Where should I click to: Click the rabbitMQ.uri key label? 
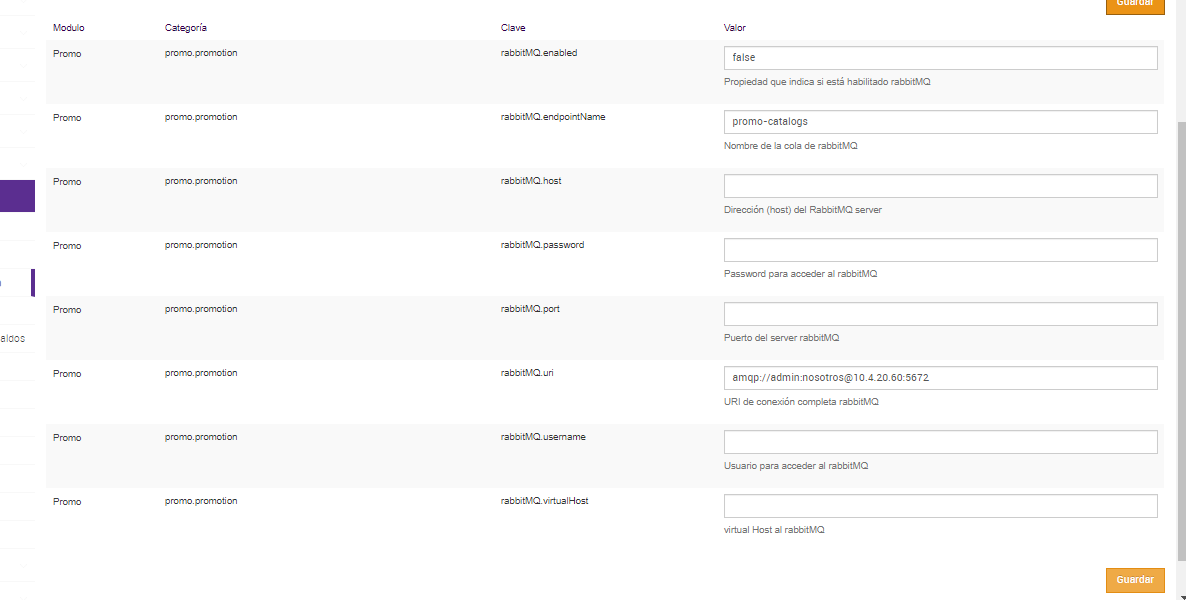pyautogui.click(x=527, y=373)
